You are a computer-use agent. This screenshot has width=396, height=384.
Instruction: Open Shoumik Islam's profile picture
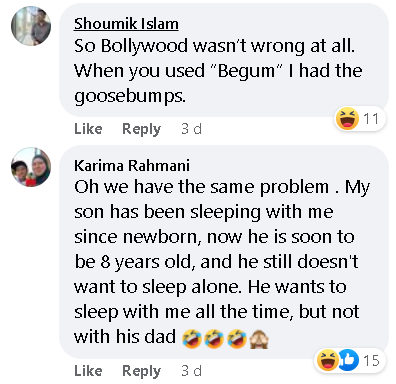(x=31, y=26)
